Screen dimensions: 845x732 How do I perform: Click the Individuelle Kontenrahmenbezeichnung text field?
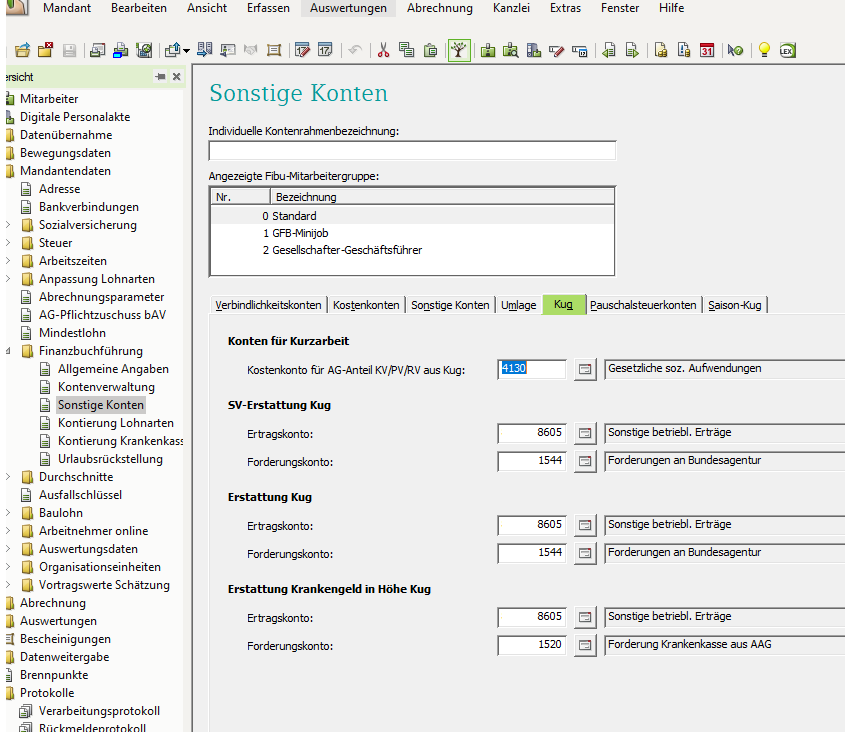pos(412,151)
